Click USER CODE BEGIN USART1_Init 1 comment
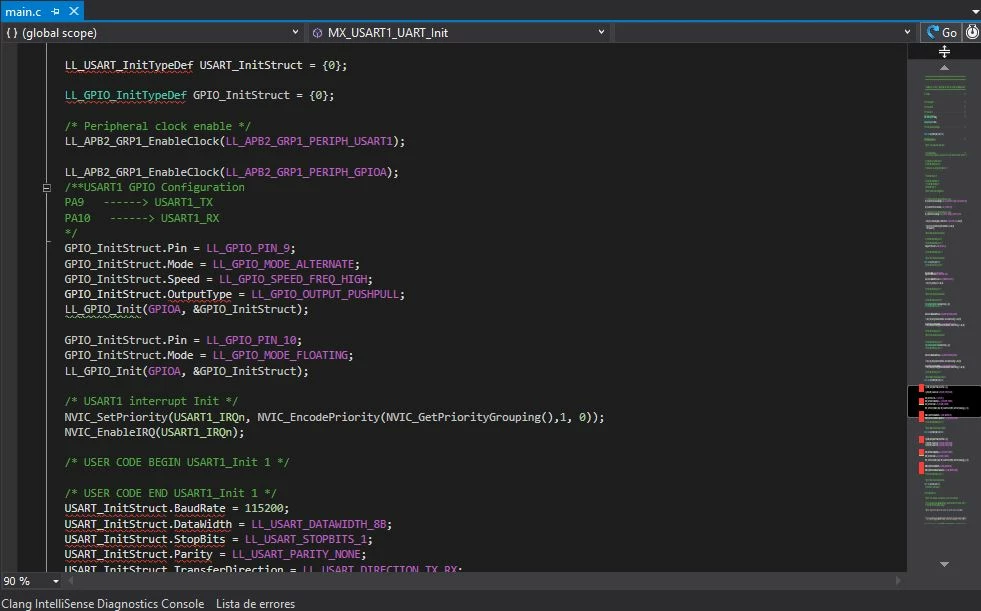This screenshot has width=981, height=611. 177,462
